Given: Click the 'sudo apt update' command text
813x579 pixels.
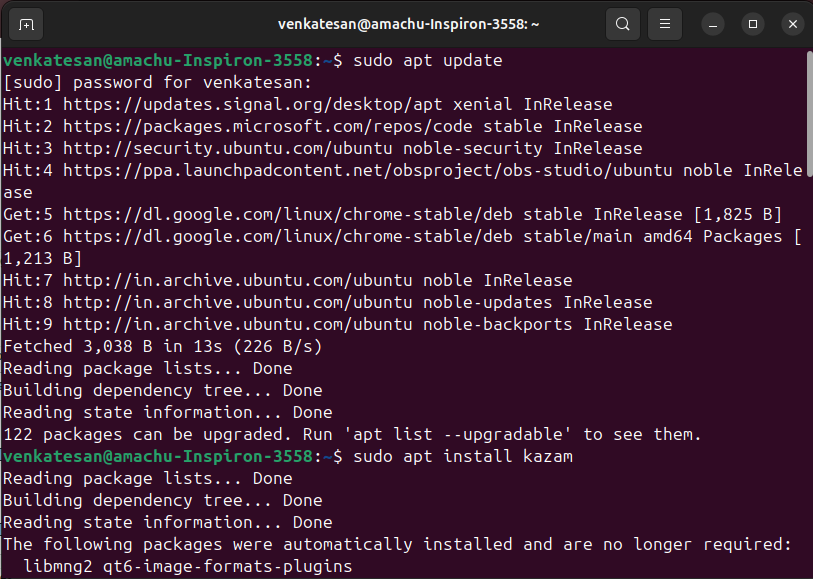Looking at the screenshot, I should pos(428,61).
